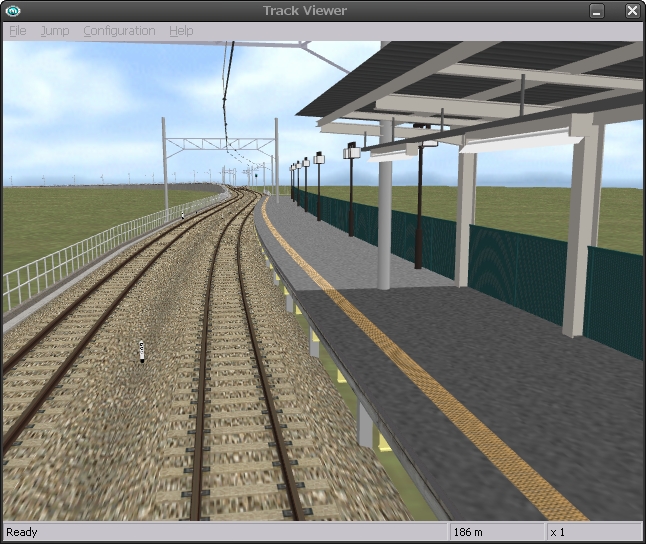The width and height of the screenshot is (646, 544).
Task: Click the Track Viewer title bar text
Action: click(x=305, y=11)
